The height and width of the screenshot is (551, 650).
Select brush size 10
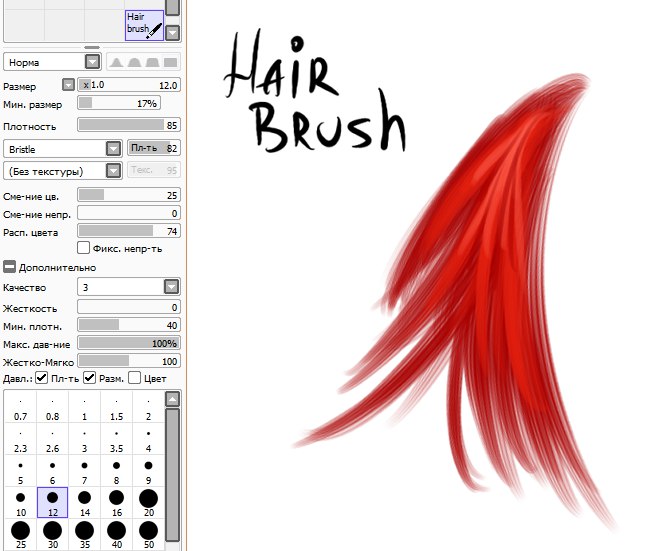click(x=20, y=503)
